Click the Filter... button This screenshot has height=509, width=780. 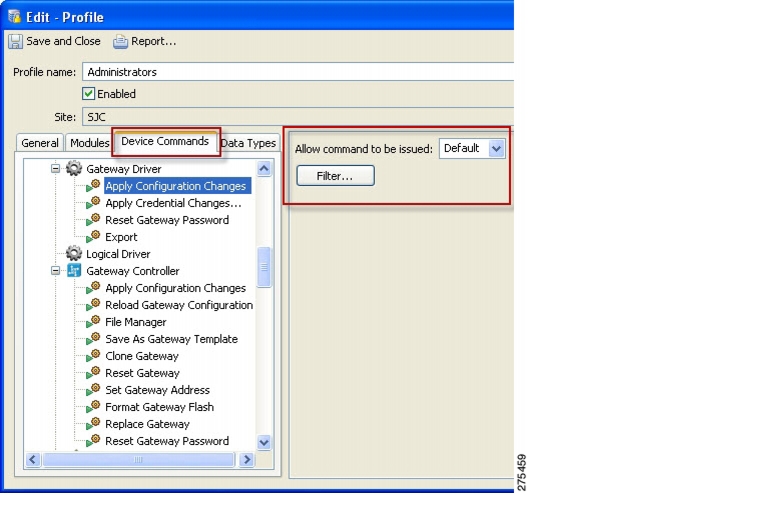(335, 176)
